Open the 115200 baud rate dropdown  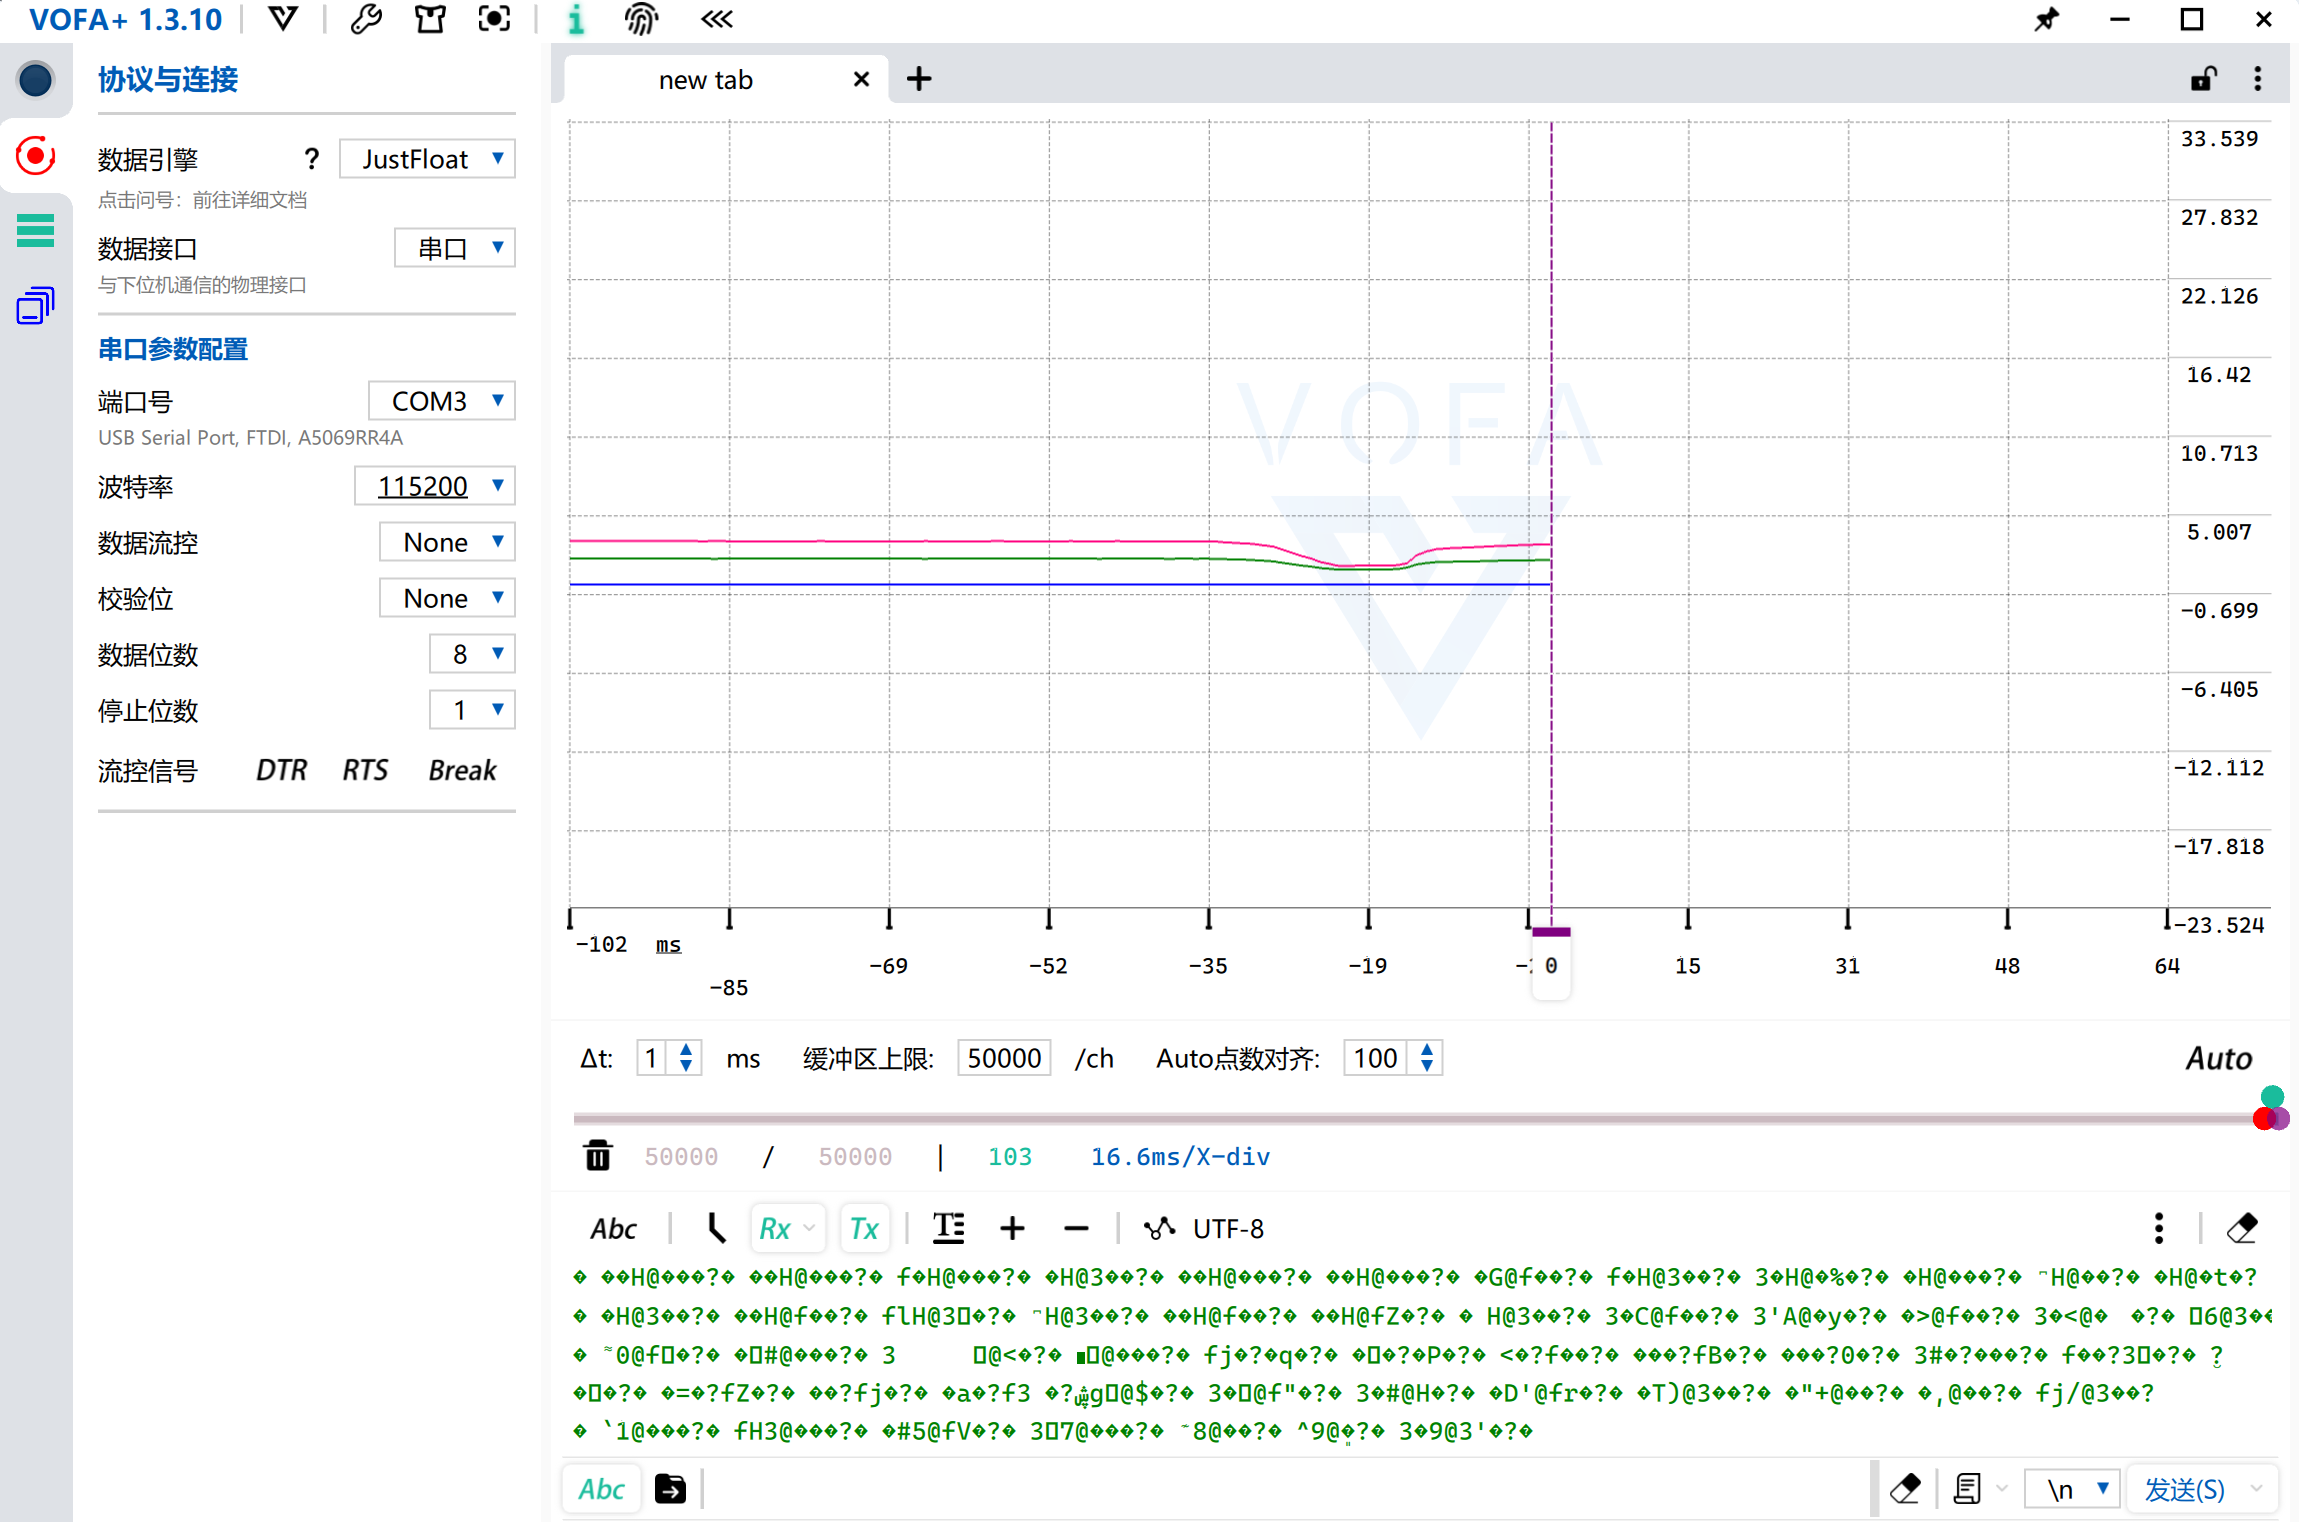[435, 486]
